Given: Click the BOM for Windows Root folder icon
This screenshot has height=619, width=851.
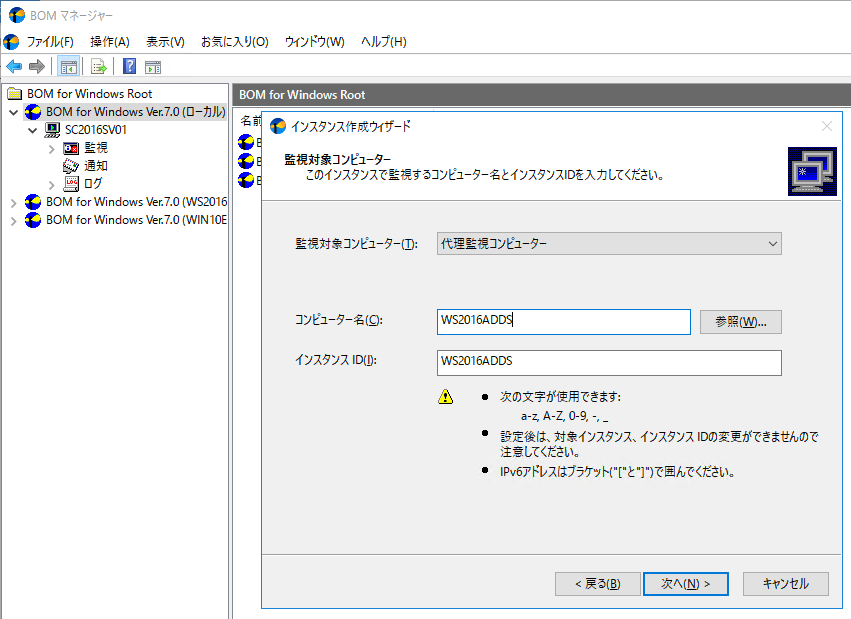Looking at the screenshot, I should (15, 94).
